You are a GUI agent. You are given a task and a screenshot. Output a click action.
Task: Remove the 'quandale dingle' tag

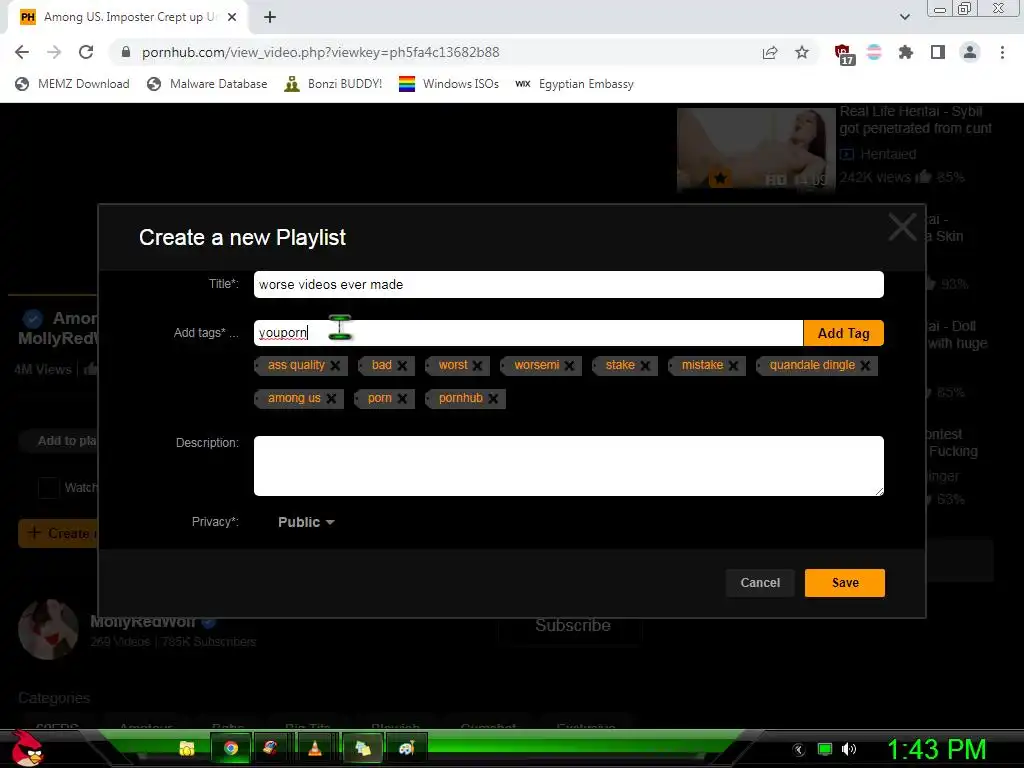point(865,366)
